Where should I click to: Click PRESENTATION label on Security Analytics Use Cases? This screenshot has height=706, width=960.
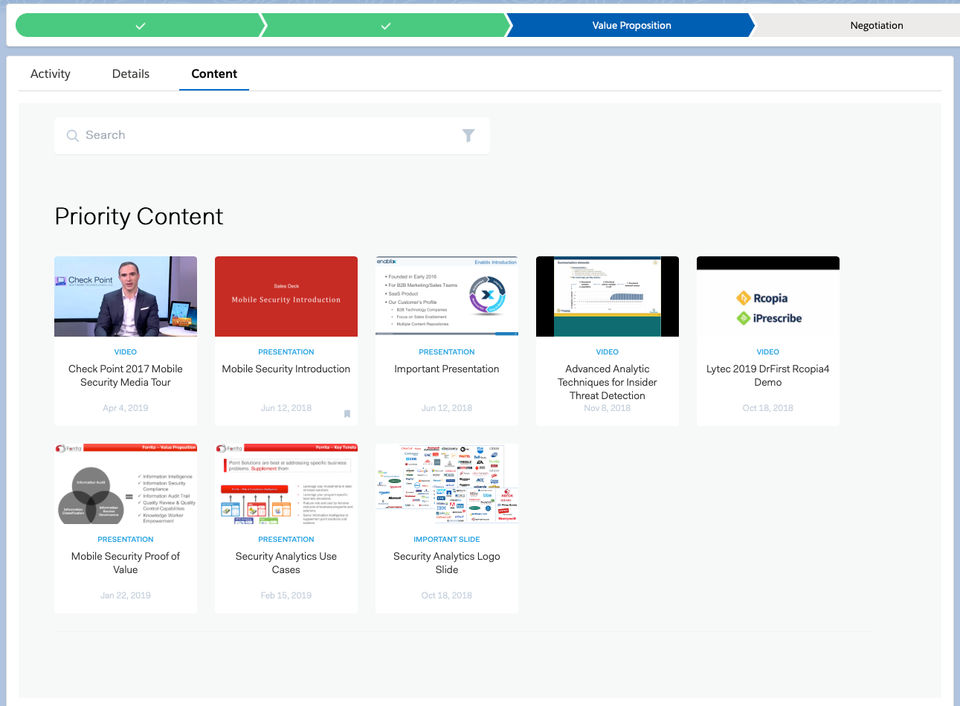286,539
